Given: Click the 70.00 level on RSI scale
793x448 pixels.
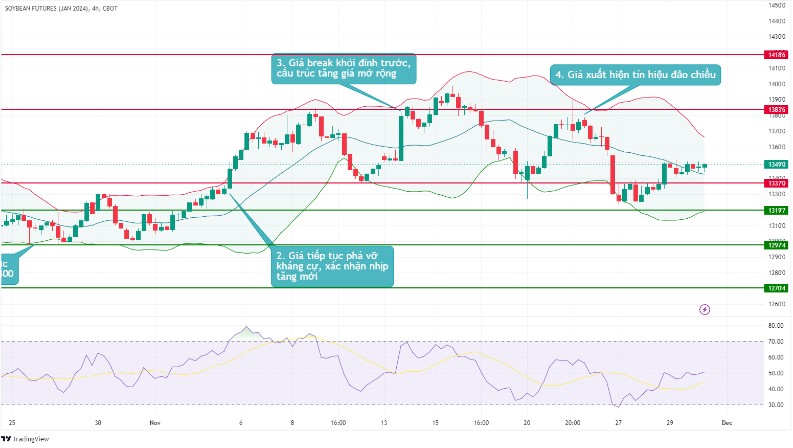Looking at the screenshot, I should [x=775, y=342].
